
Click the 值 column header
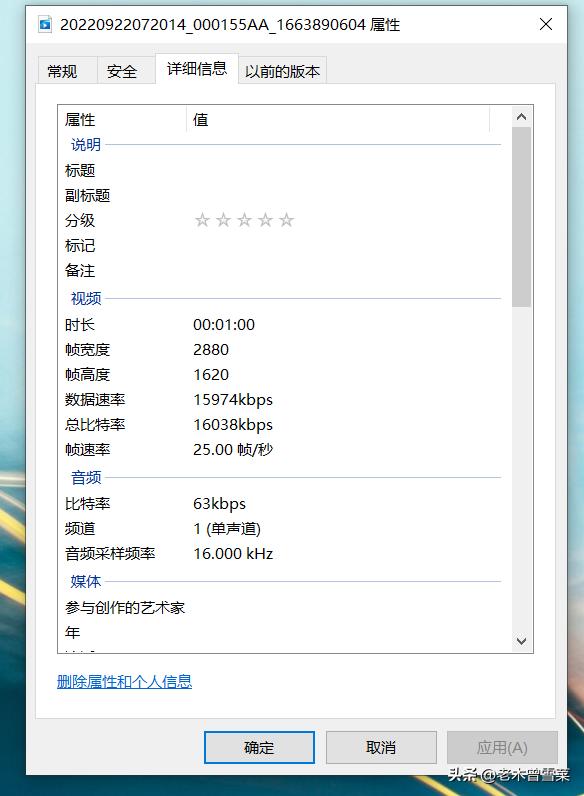coord(338,120)
